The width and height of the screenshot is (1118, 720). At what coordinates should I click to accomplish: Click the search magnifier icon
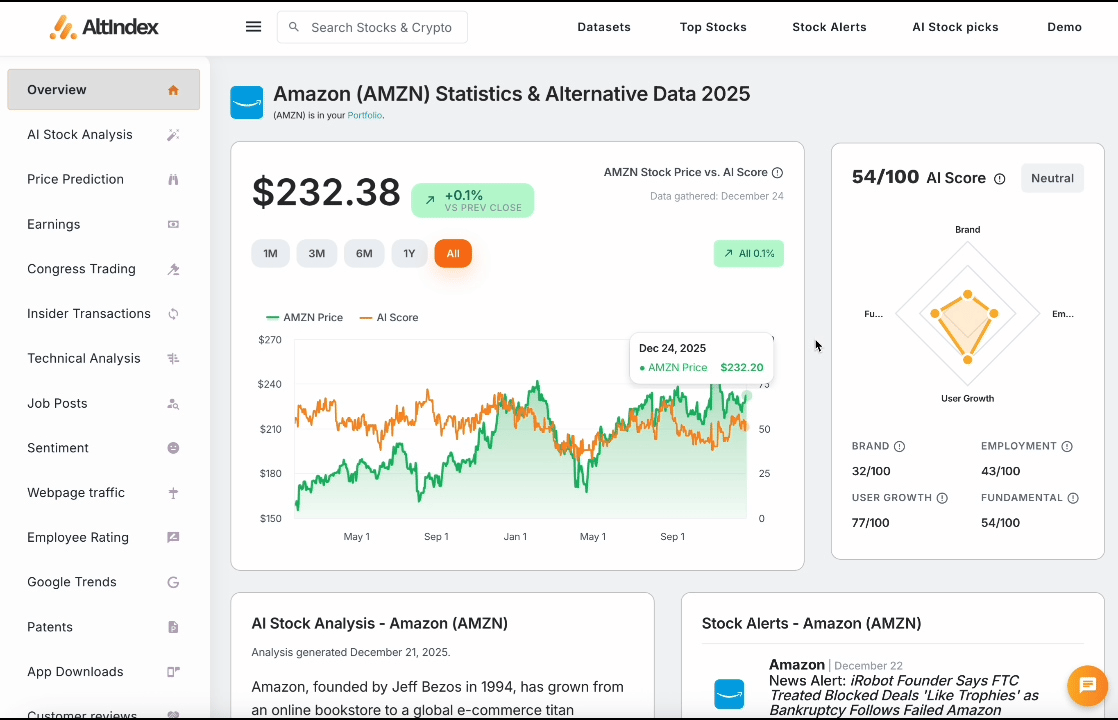tap(294, 27)
